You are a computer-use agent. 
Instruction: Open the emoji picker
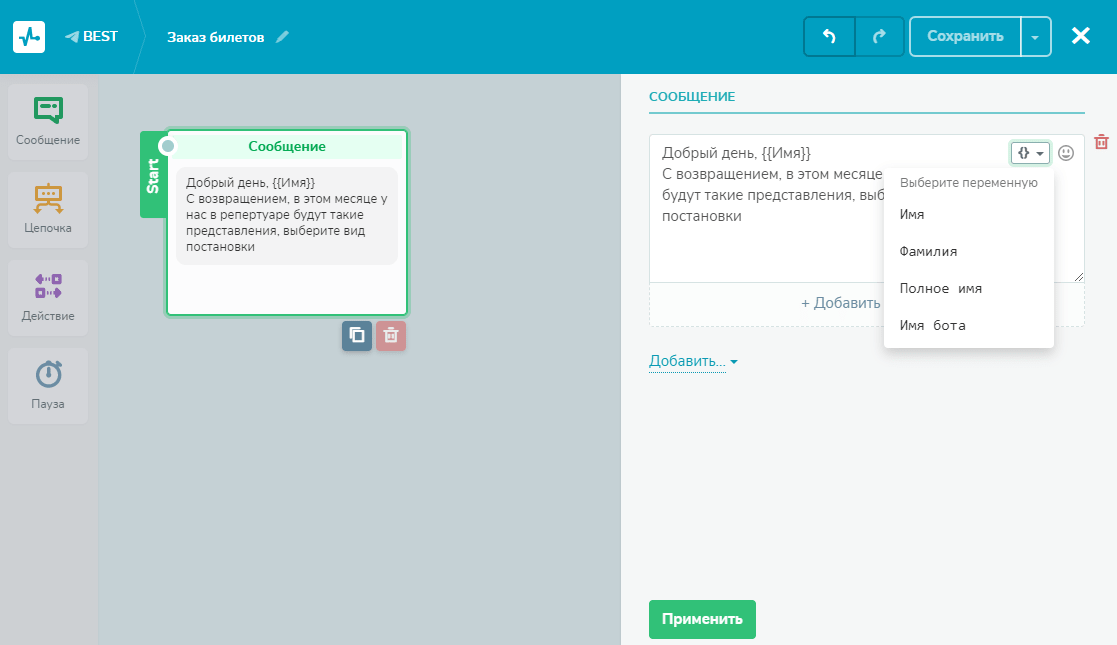pyautogui.click(x=1066, y=153)
